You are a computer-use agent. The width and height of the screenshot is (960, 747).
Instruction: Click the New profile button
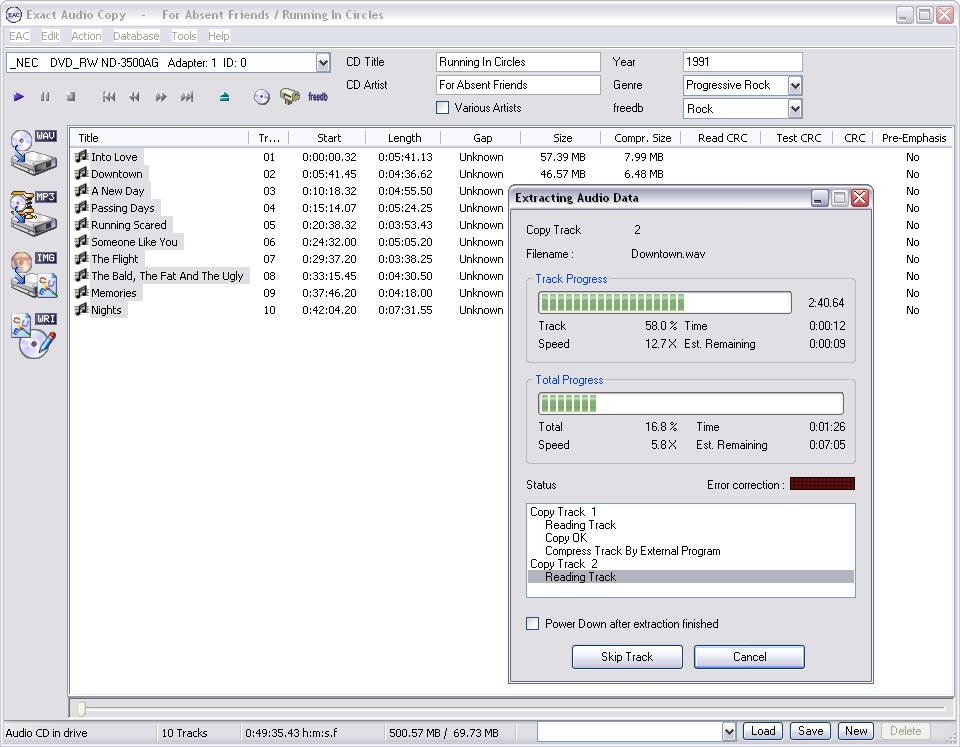[x=856, y=731]
